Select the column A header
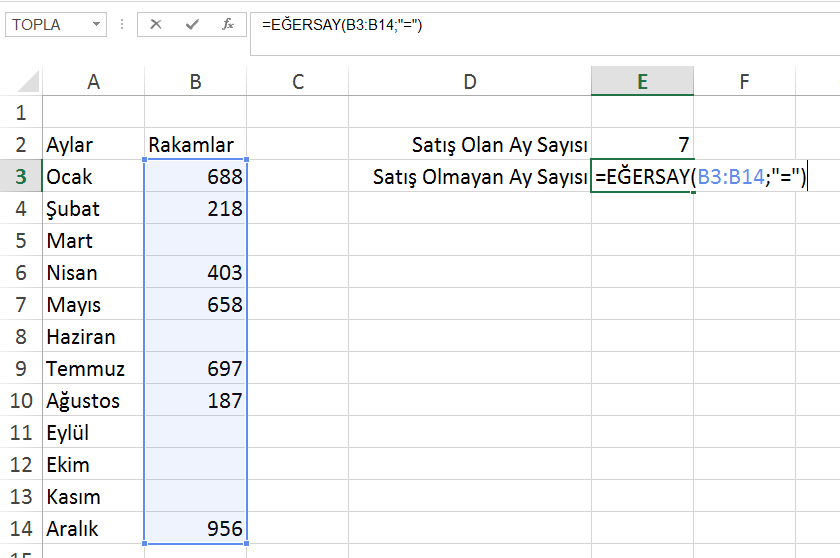The height and width of the screenshot is (558, 840). (93, 82)
